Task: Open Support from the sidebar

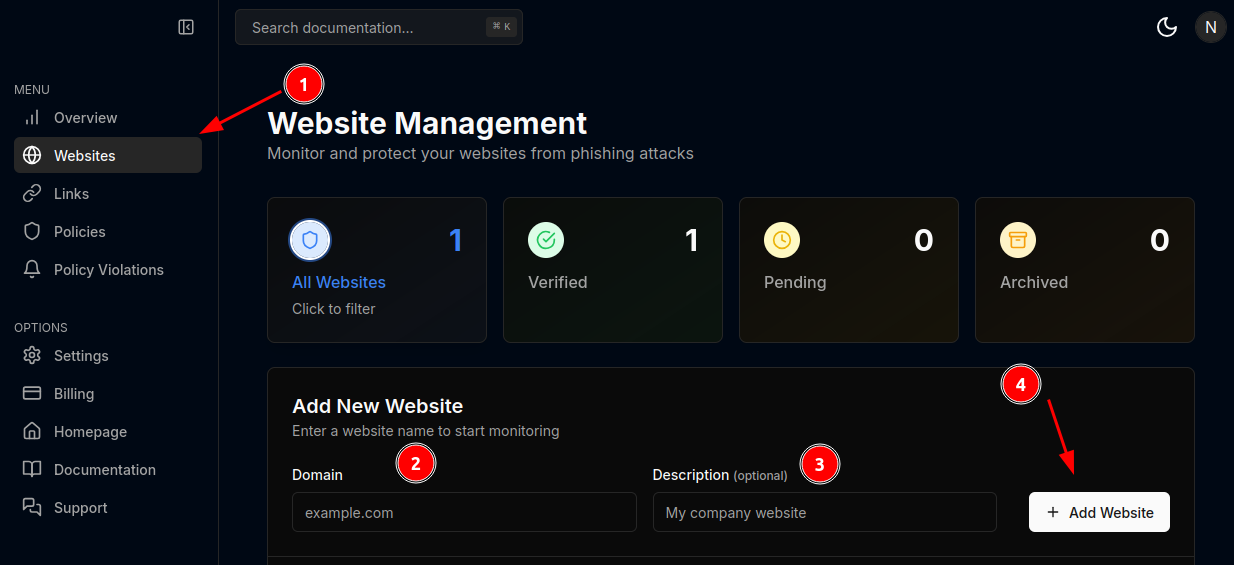Action: coord(108,508)
